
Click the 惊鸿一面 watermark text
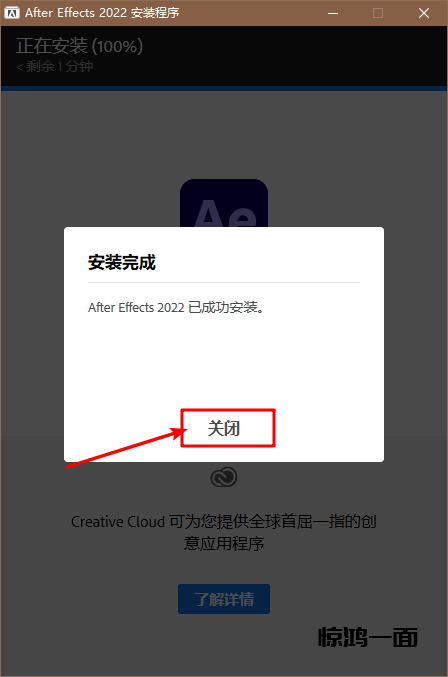(x=368, y=637)
